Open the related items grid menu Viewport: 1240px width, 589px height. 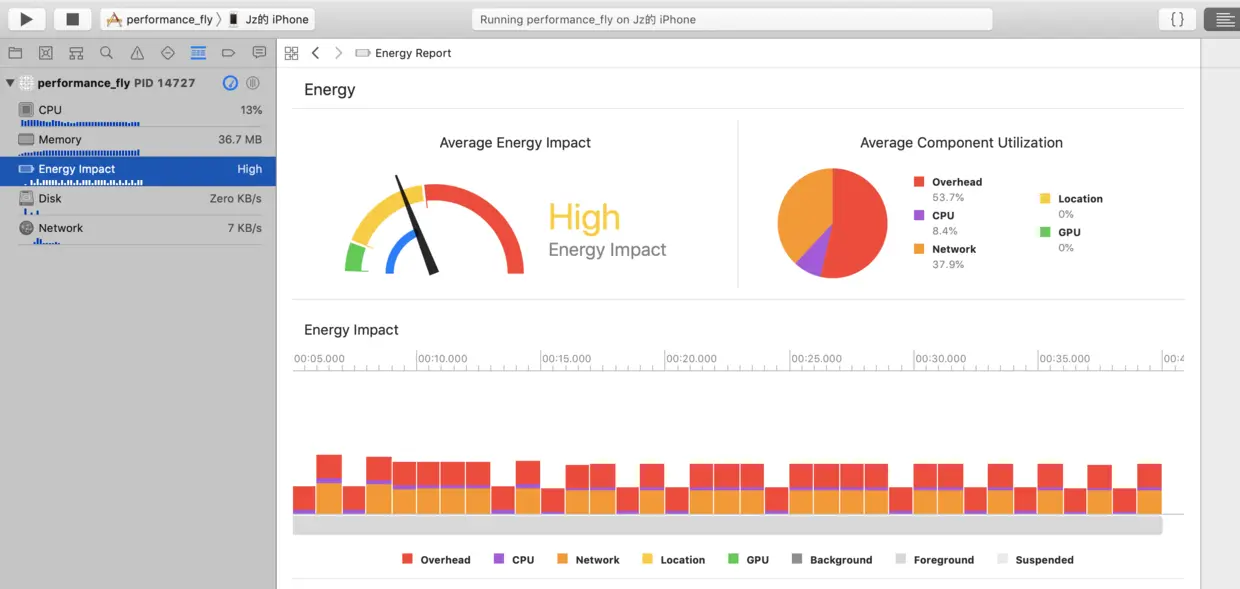click(x=291, y=53)
